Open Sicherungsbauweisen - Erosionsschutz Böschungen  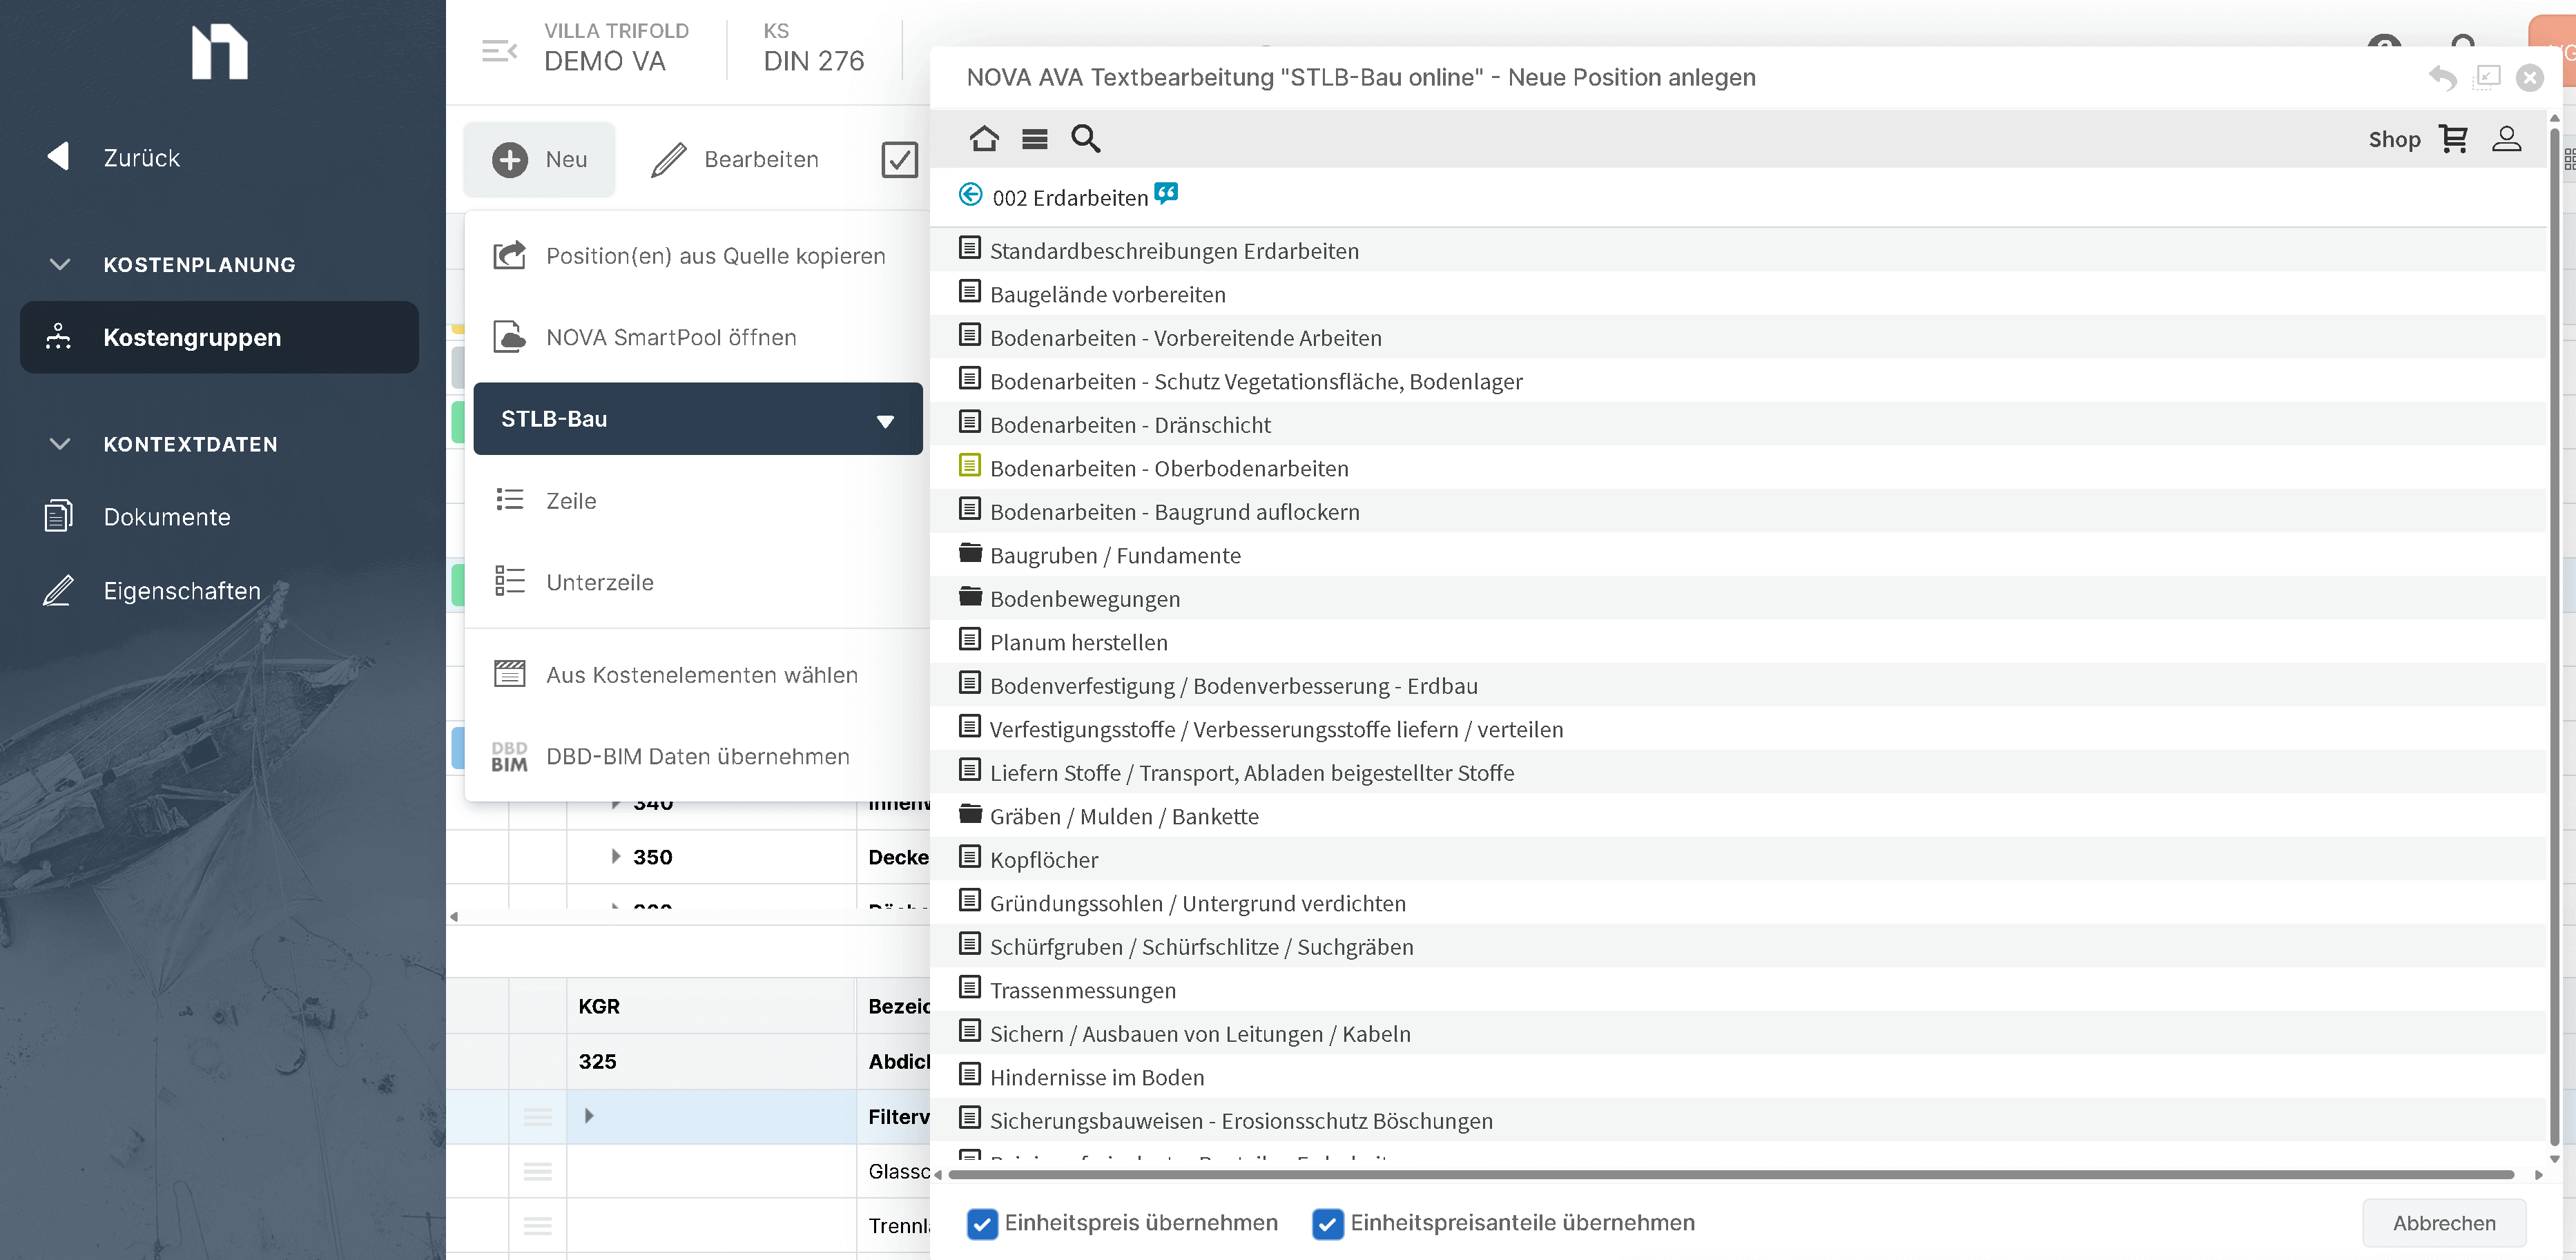(1241, 1121)
